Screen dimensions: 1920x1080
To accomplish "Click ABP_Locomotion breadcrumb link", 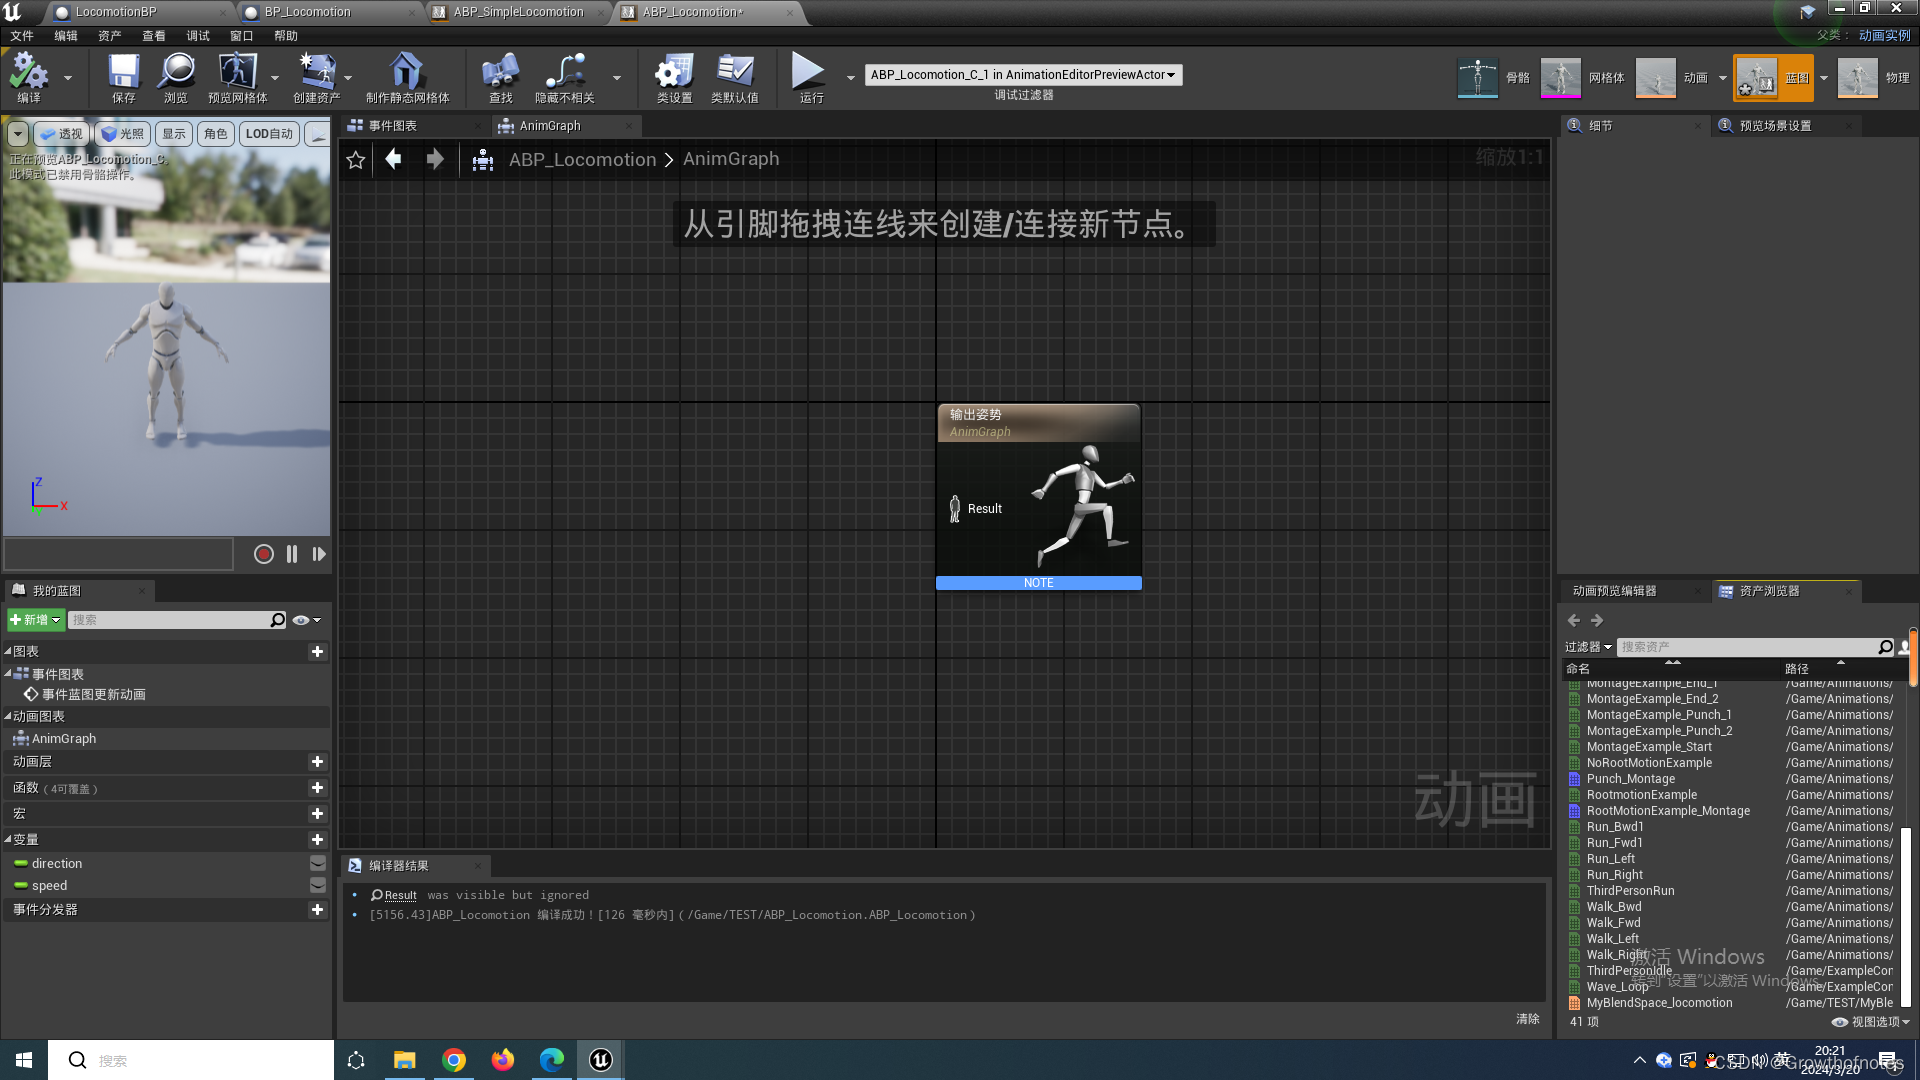I will (582, 159).
